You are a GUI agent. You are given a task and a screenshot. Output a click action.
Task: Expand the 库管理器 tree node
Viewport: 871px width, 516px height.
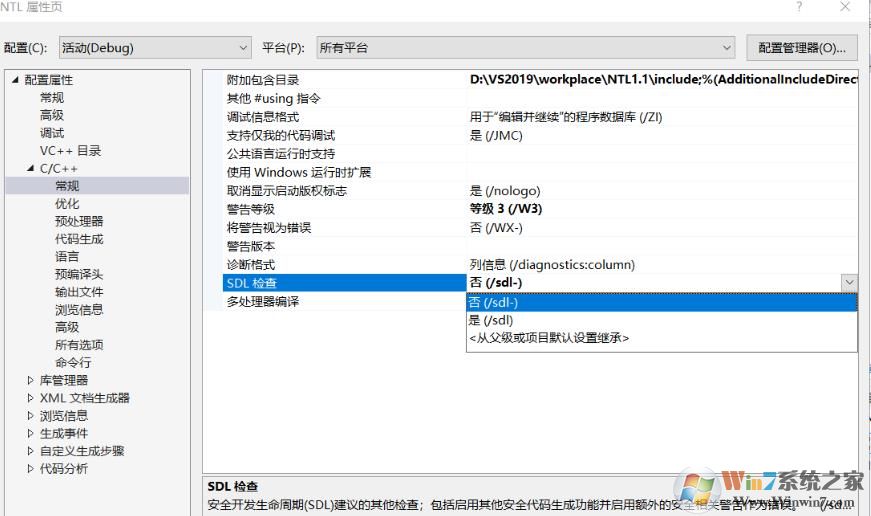31,380
